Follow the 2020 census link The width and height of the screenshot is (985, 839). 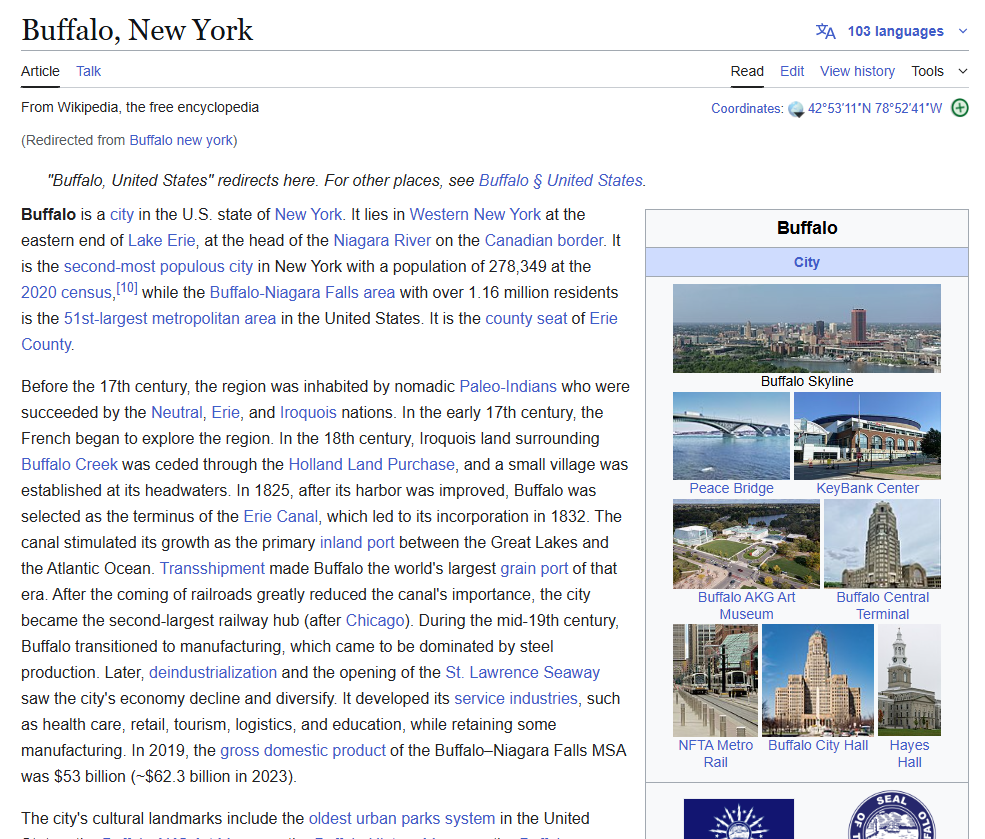click(x=66, y=293)
